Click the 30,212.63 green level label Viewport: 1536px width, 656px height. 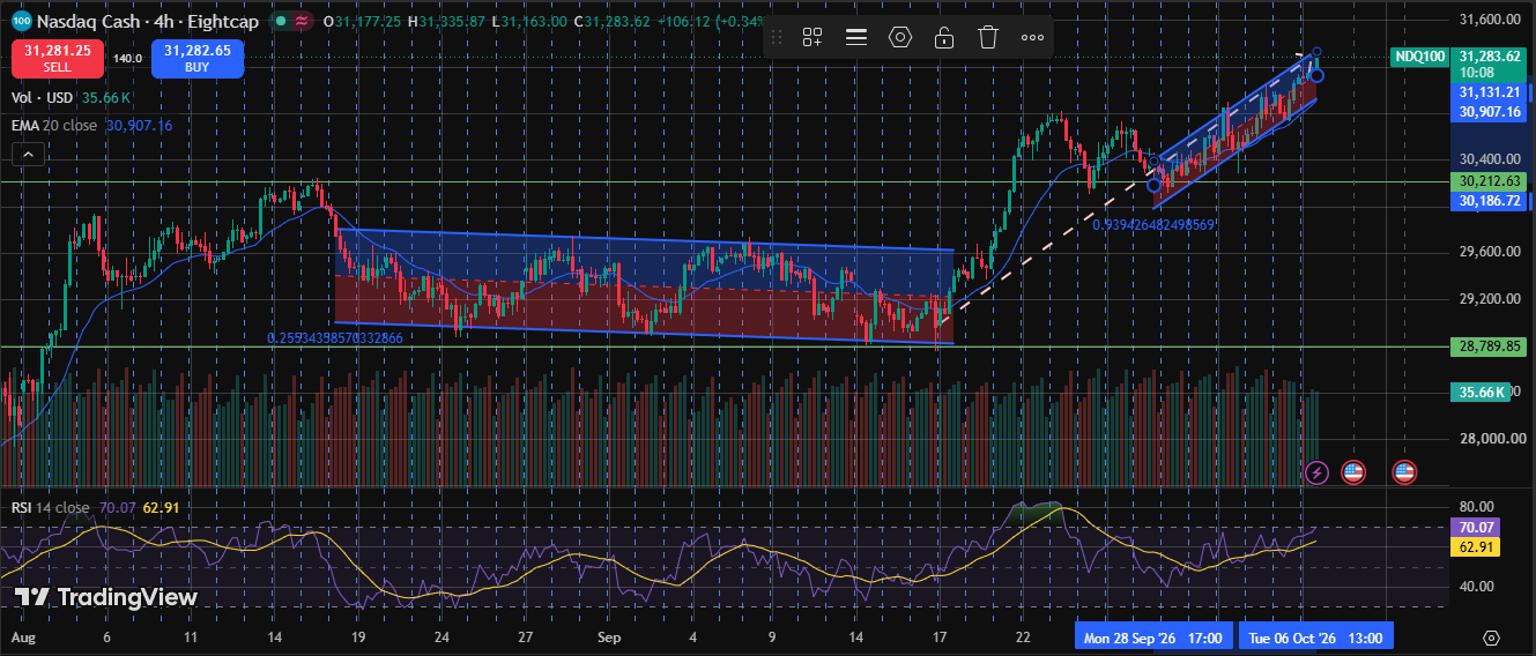click(x=1489, y=181)
